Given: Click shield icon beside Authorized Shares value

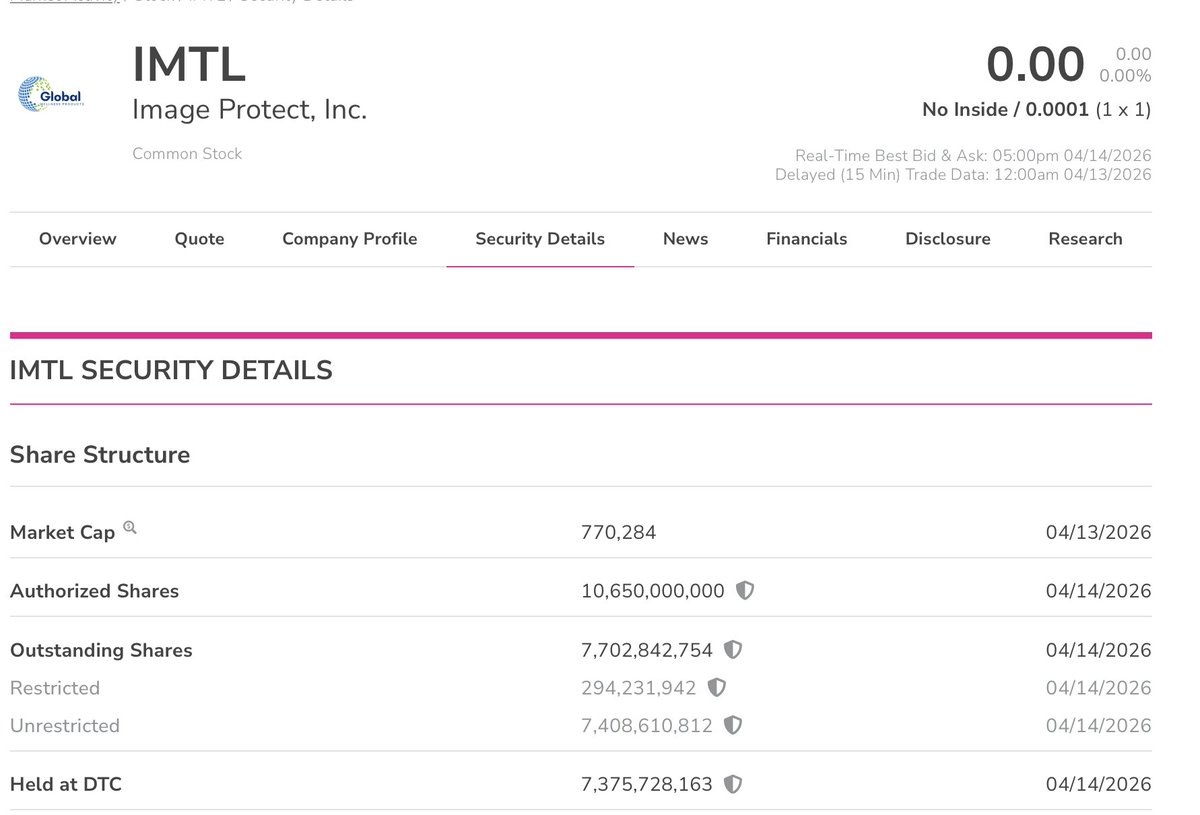Looking at the screenshot, I should pos(744,590).
